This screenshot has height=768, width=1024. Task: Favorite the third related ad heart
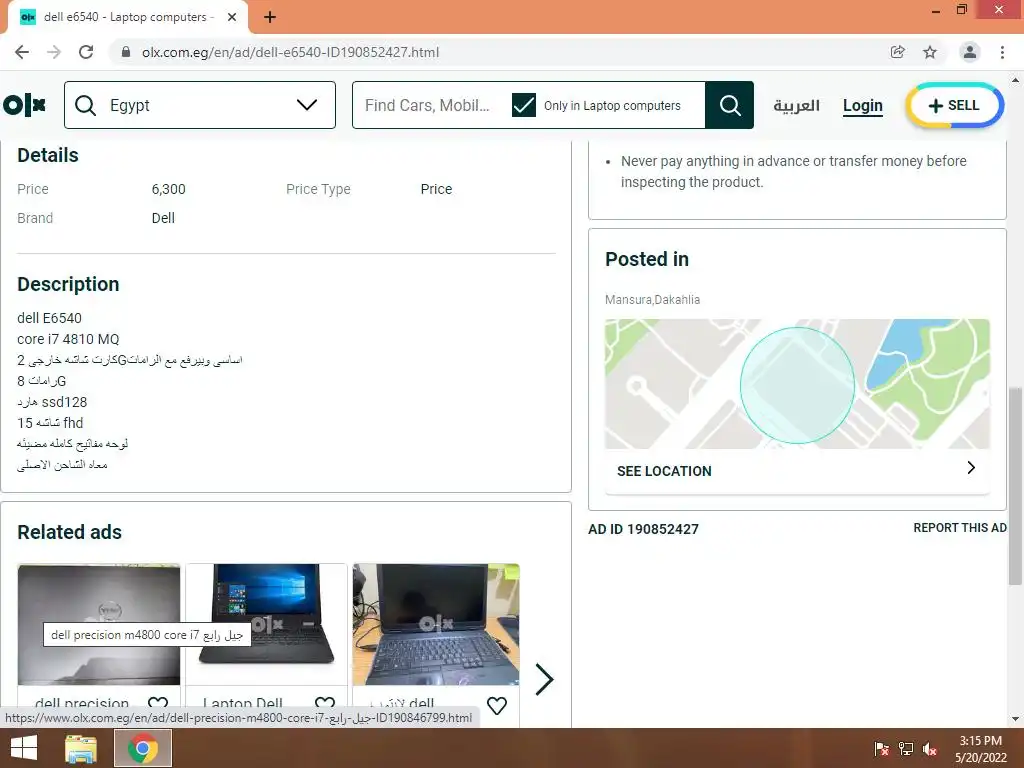click(x=497, y=705)
